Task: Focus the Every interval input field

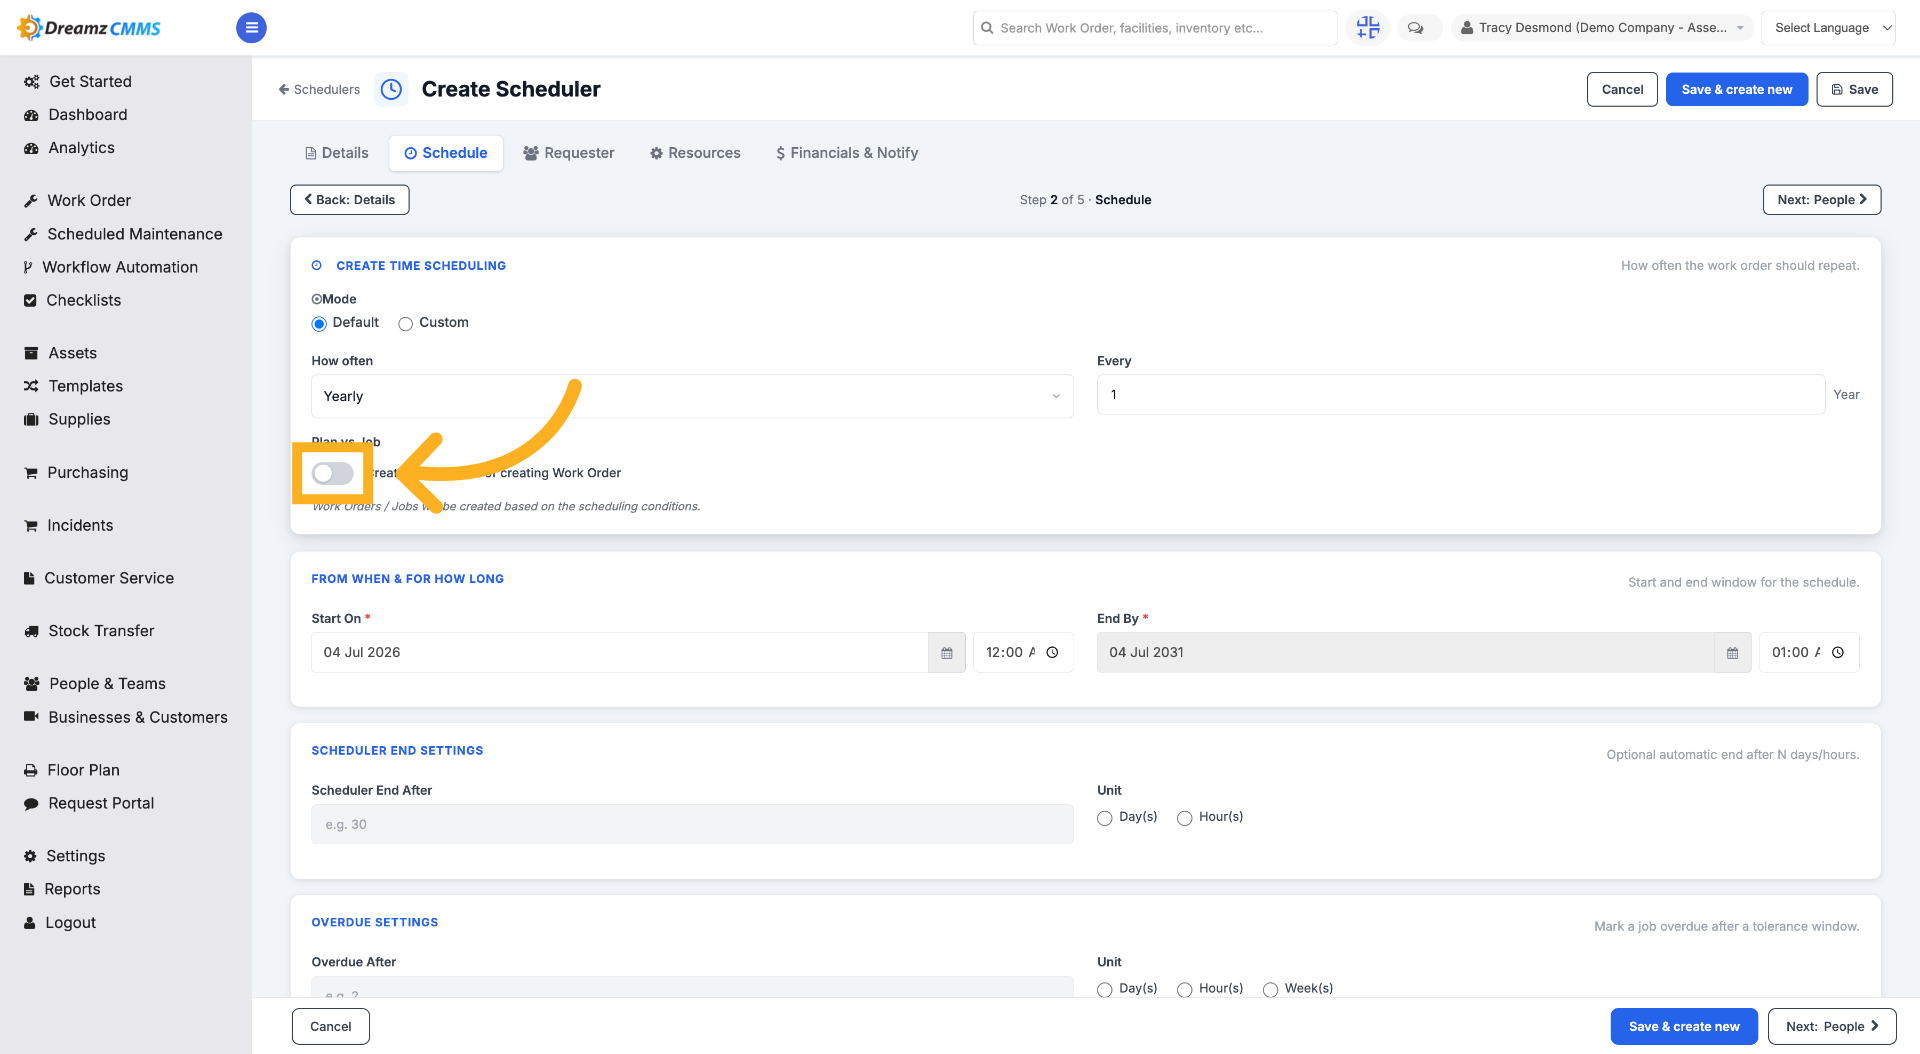Action: click(1461, 395)
